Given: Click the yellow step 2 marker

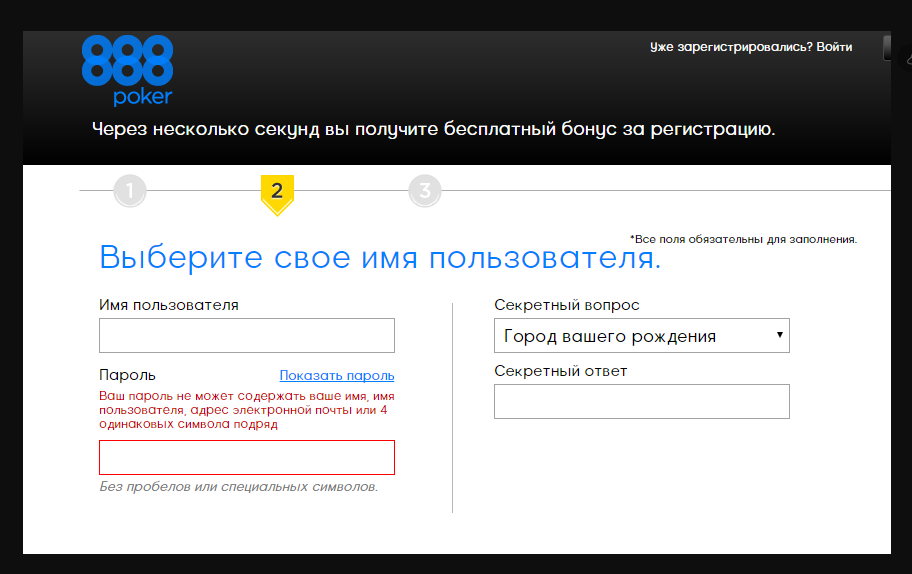Looking at the screenshot, I should pos(277,192).
